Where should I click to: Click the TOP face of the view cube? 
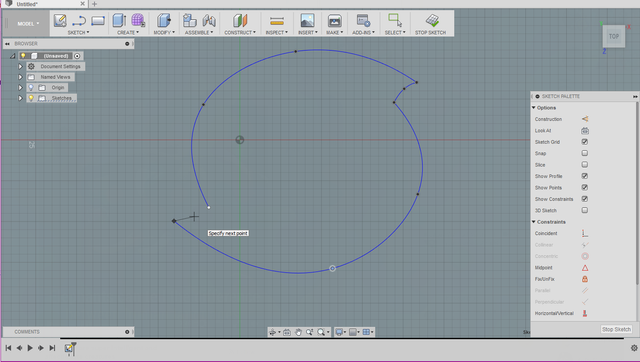pos(614,36)
